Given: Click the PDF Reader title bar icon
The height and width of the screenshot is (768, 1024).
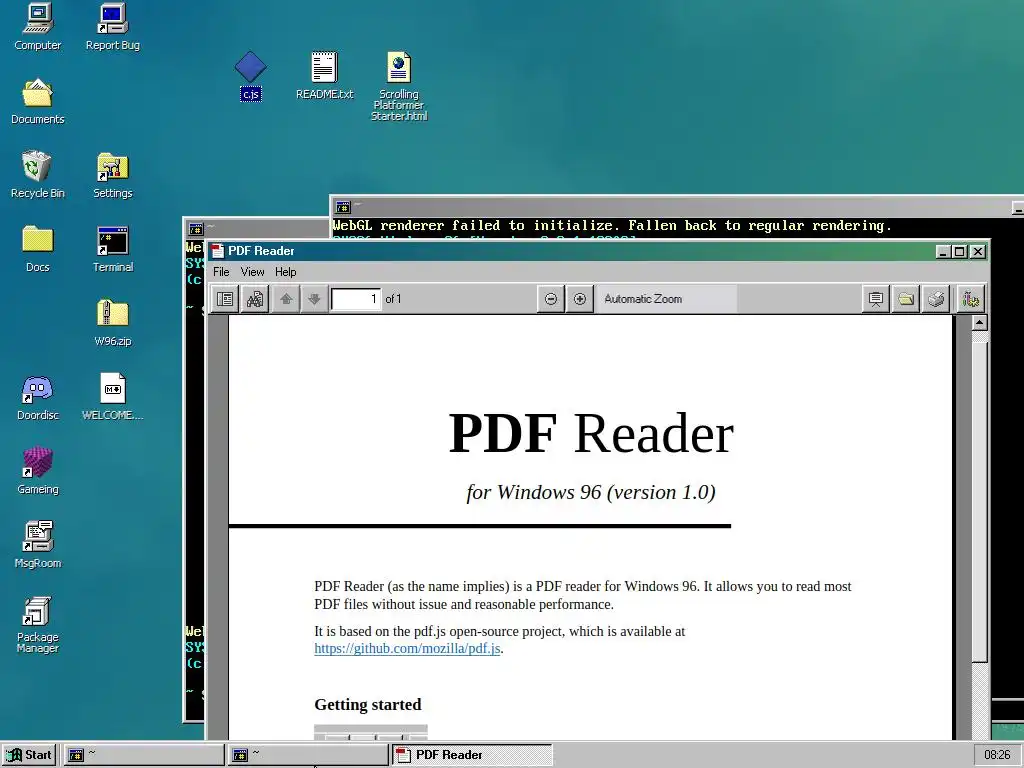Looking at the screenshot, I should pos(218,251).
